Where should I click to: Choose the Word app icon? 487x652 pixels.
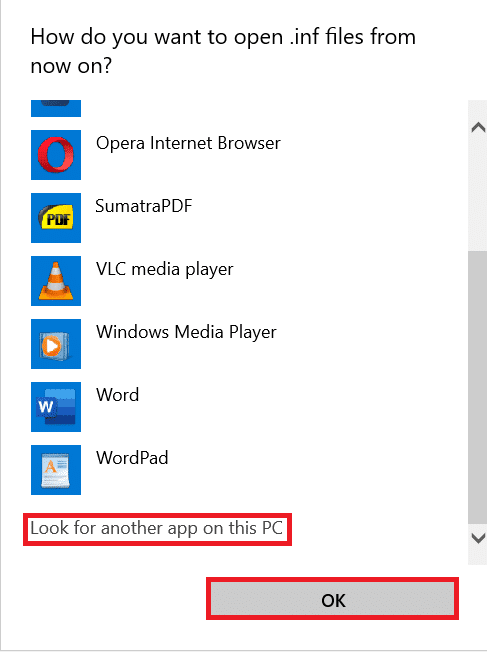pyautogui.click(x=56, y=407)
